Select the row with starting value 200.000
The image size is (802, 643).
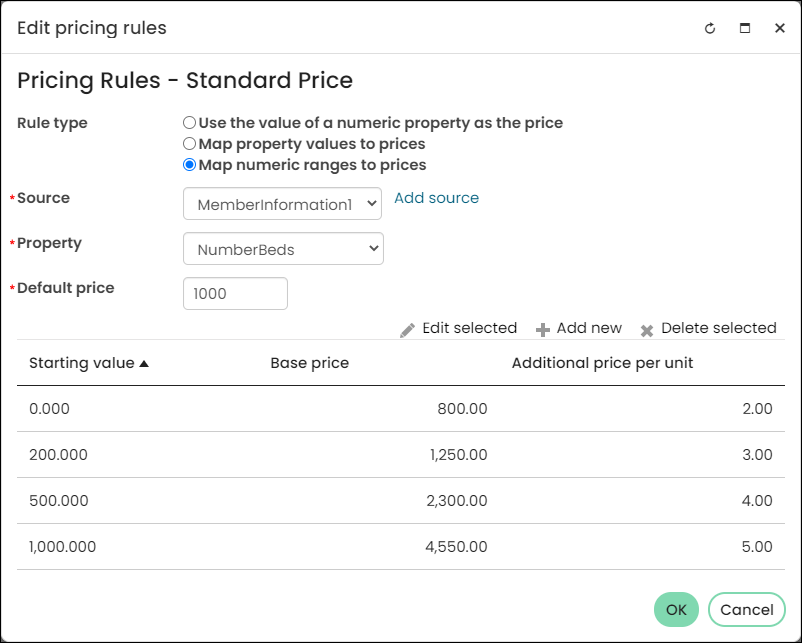(401, 455)
